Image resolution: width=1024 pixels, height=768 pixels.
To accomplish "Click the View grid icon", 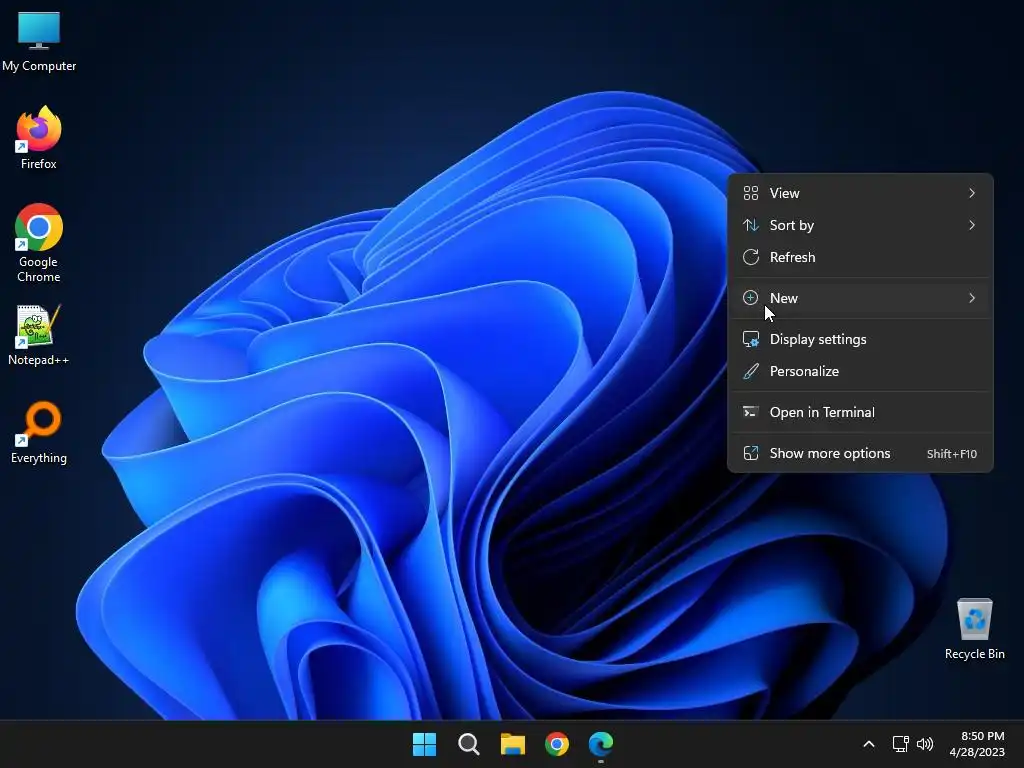I will (x=751, y=193).
